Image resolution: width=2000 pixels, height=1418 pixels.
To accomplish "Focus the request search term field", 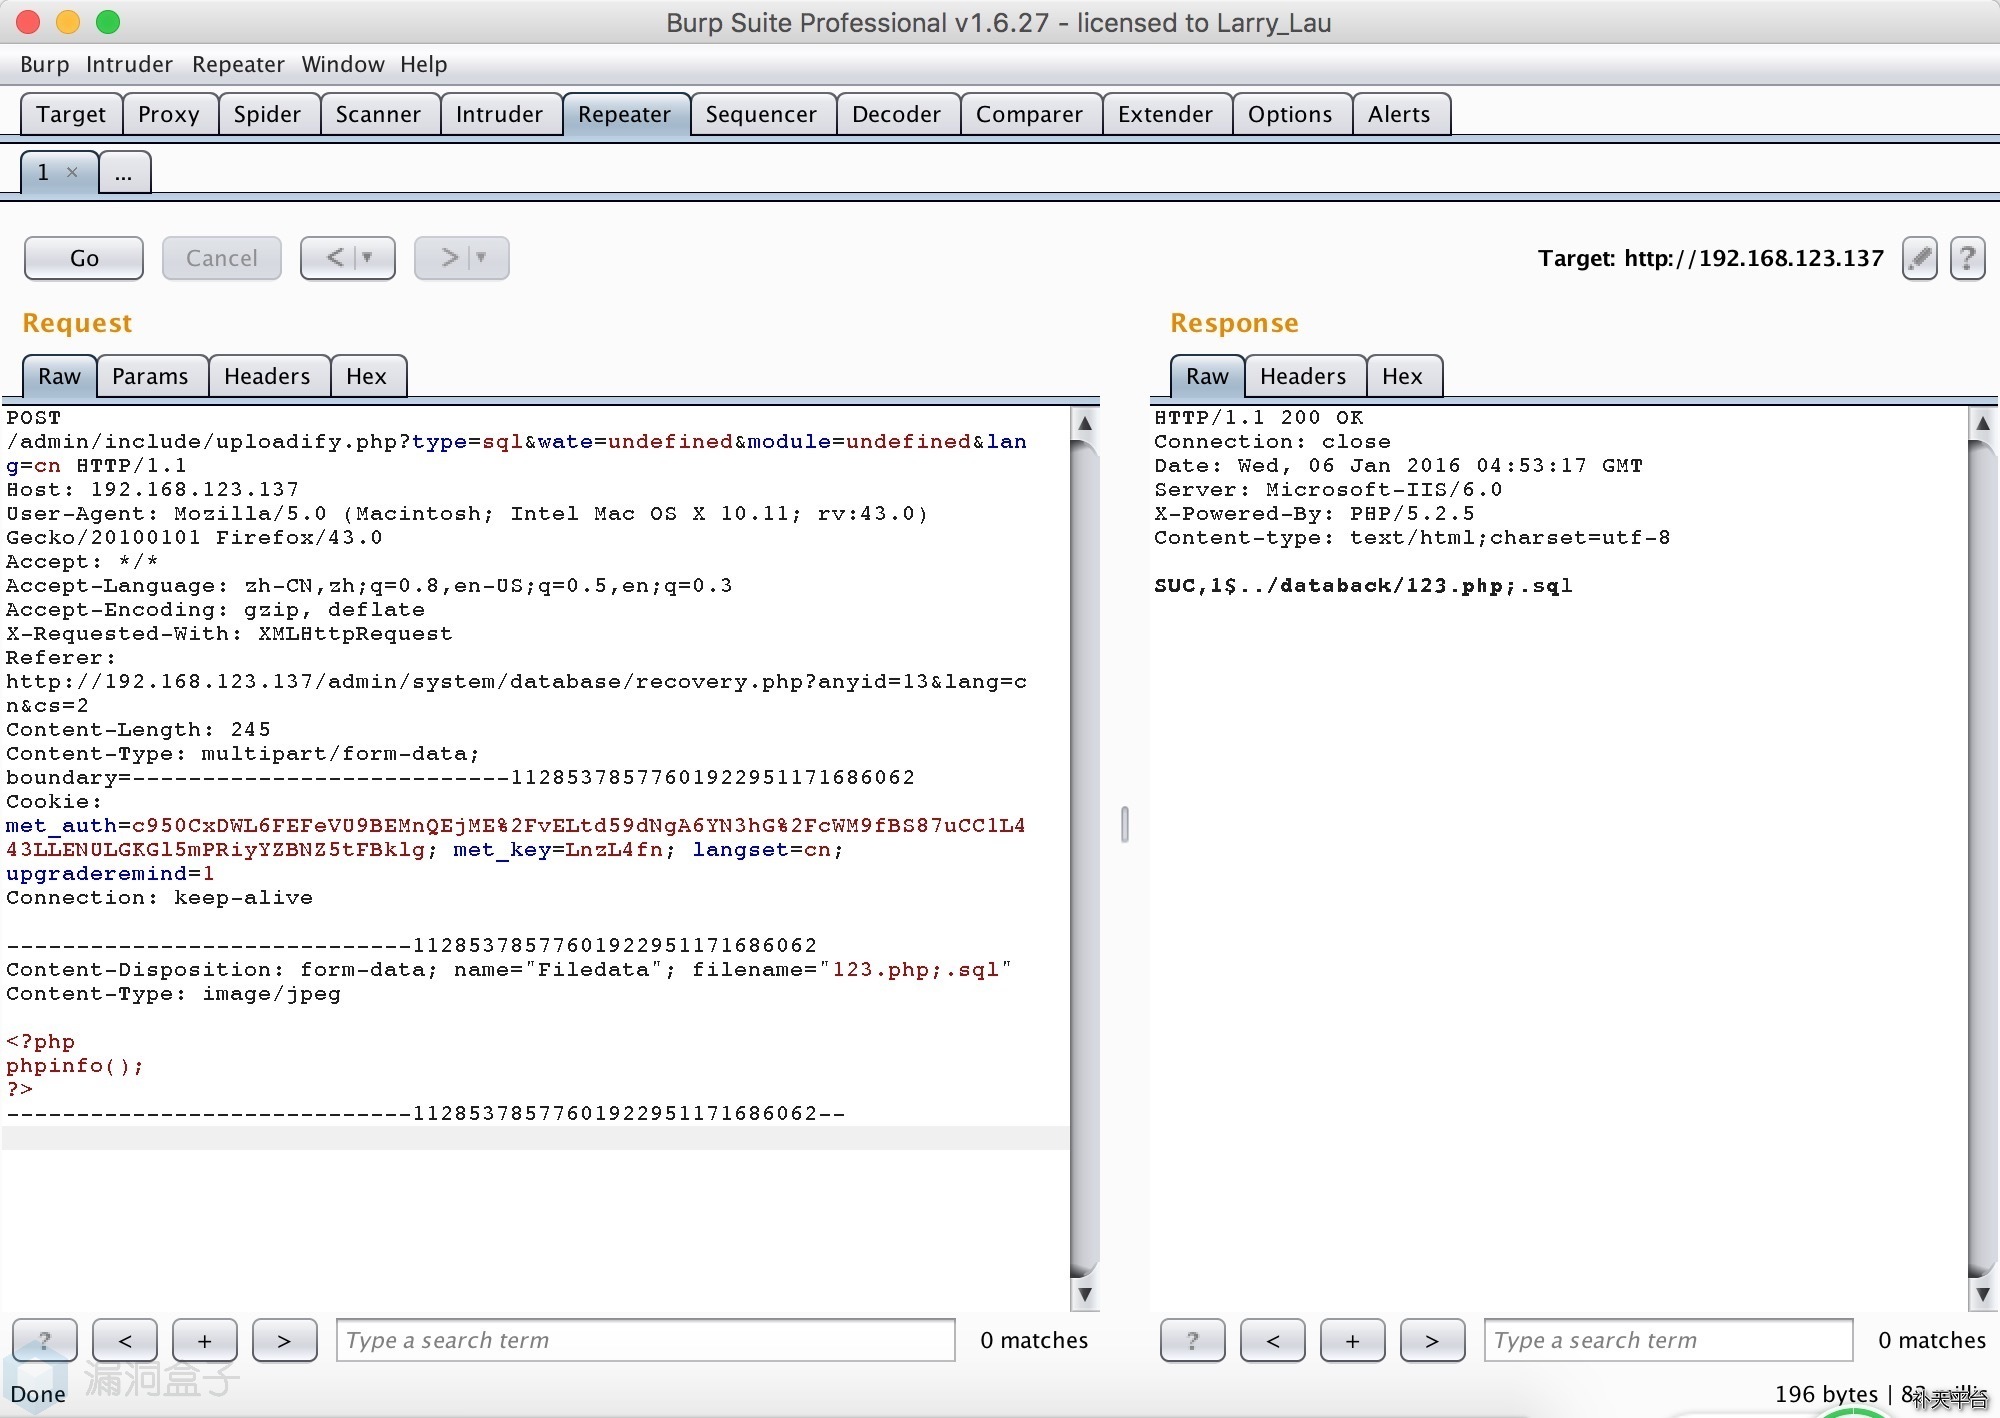I will 646,1341.
